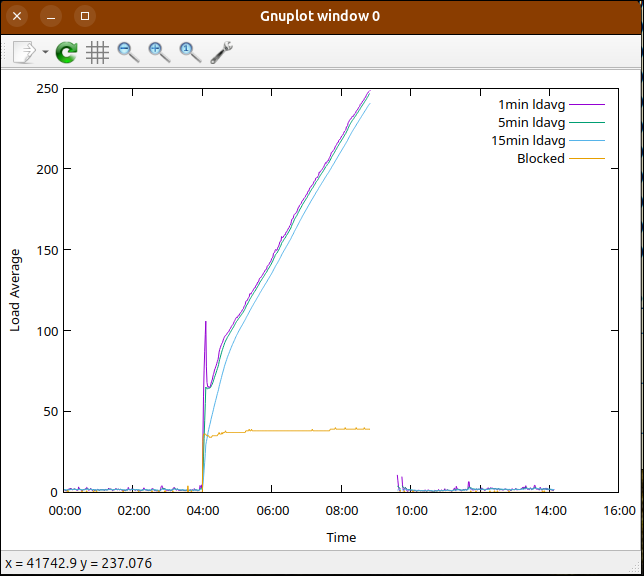Click the 150 y-axis tick label

(47, 250)
